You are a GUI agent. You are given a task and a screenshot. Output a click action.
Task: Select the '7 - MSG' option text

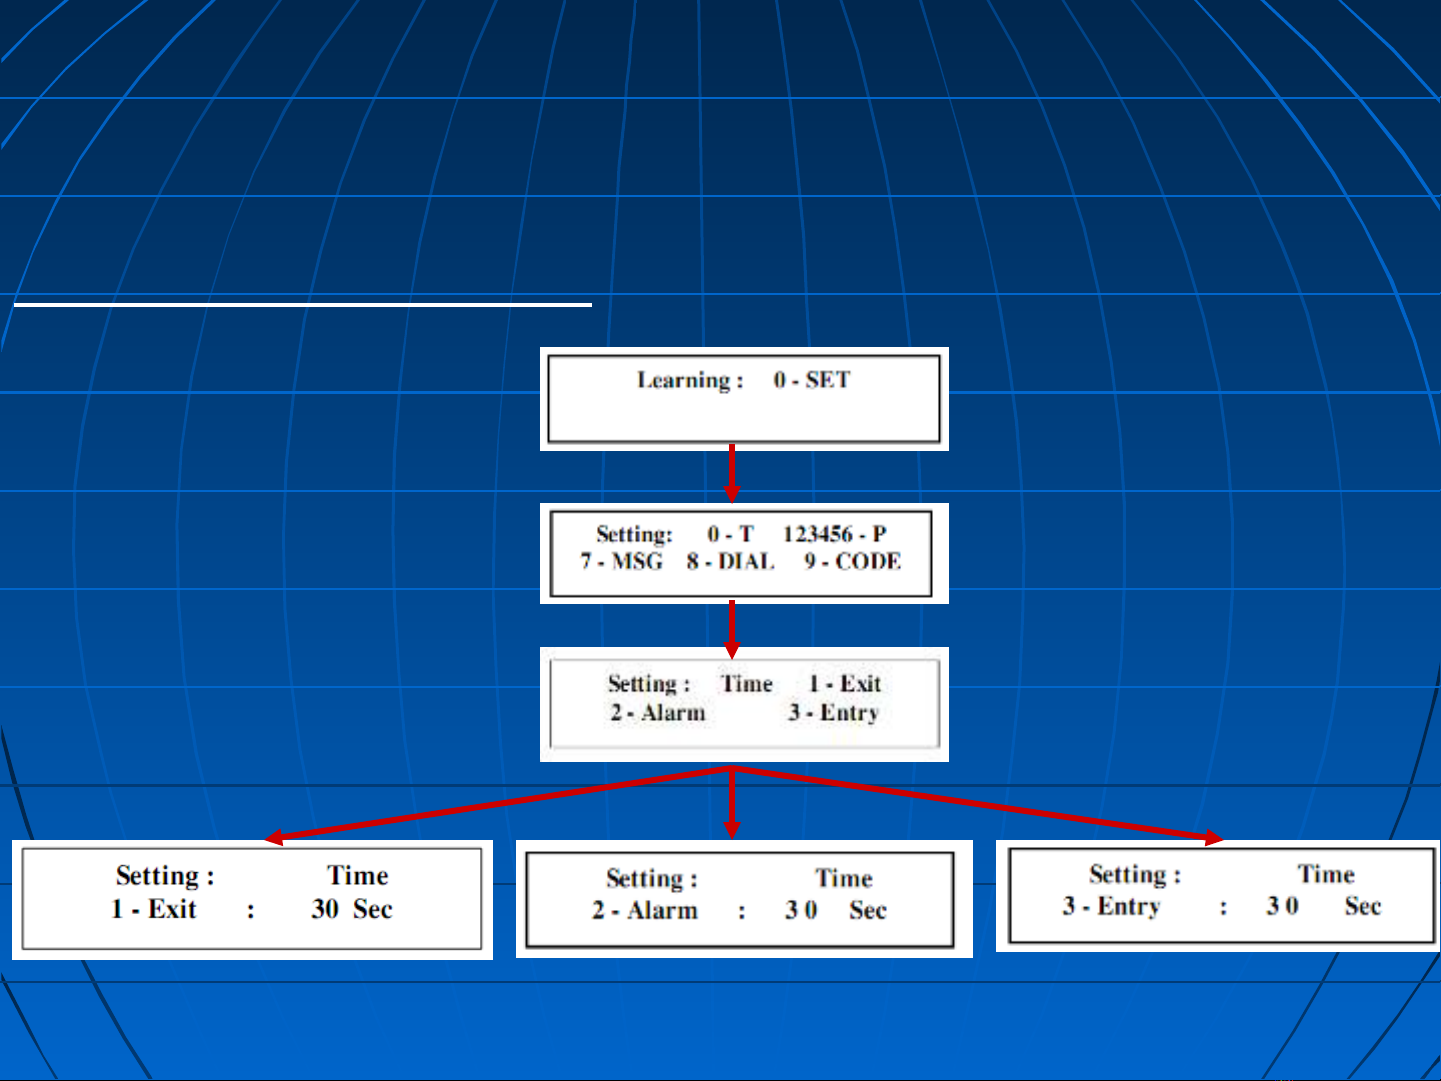pyautogui.click(x=621, y=562)
